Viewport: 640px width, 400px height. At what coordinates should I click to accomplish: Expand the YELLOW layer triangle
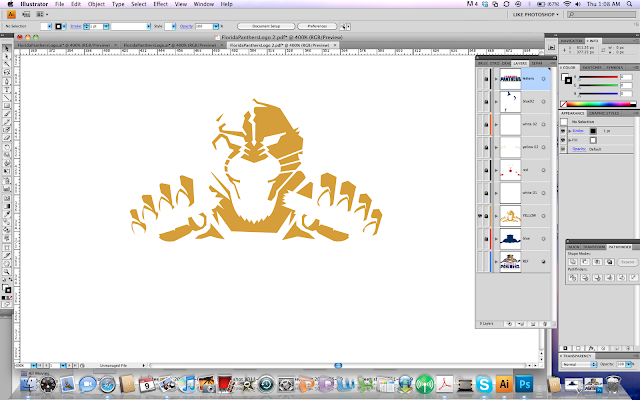click(x=496, y=216)
